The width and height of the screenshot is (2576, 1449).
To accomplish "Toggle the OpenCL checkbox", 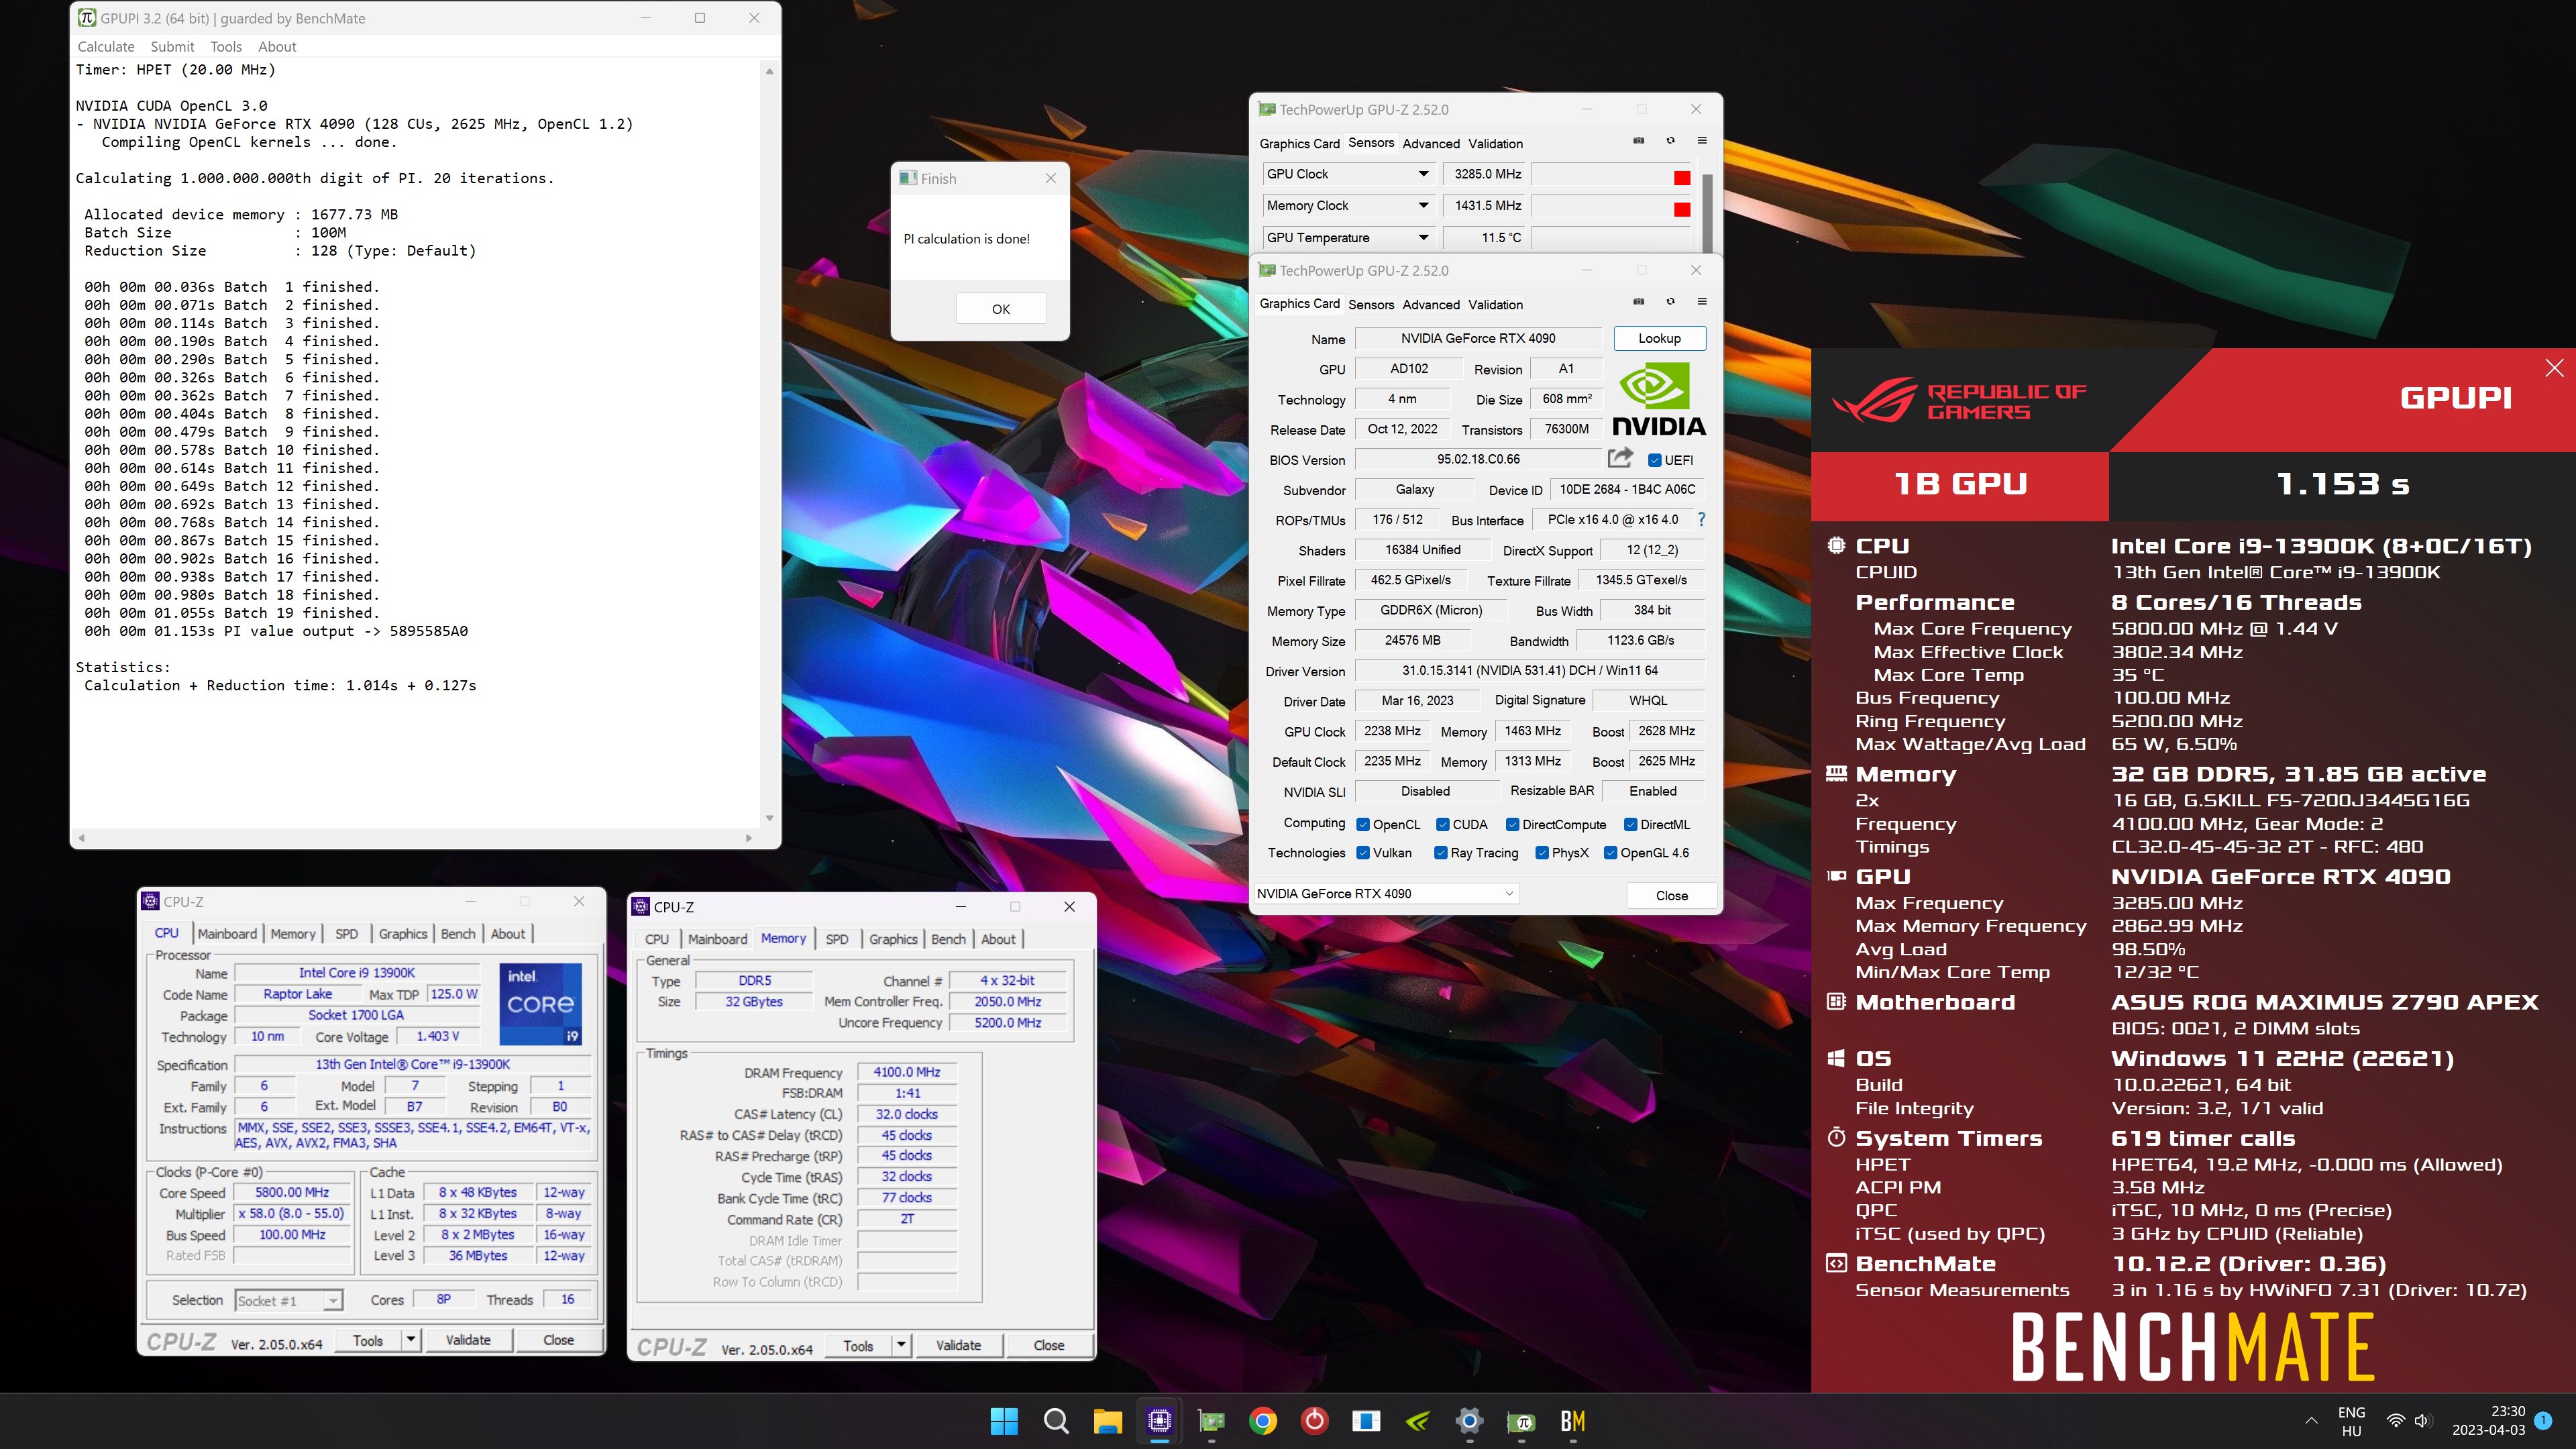I will [x=1363, y=824].
